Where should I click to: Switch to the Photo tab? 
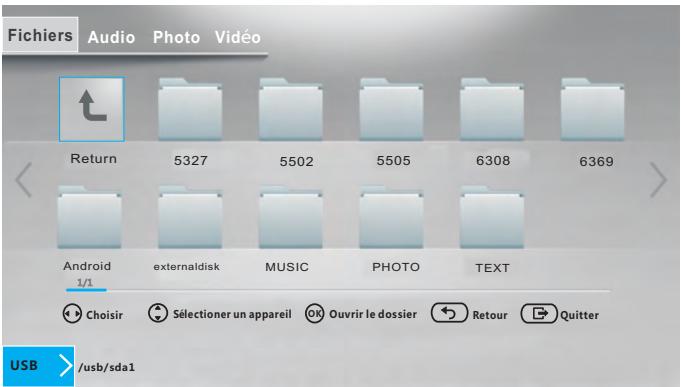[176, 37]
